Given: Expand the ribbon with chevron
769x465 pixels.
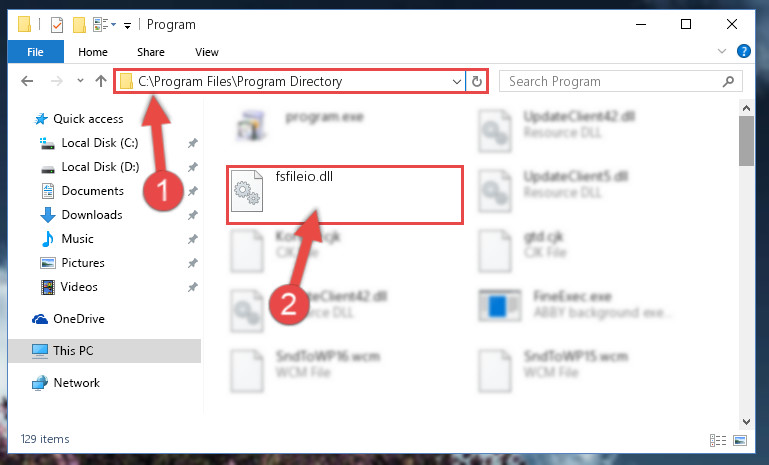Looking at the screenshot, I should [x=722, y=51].
